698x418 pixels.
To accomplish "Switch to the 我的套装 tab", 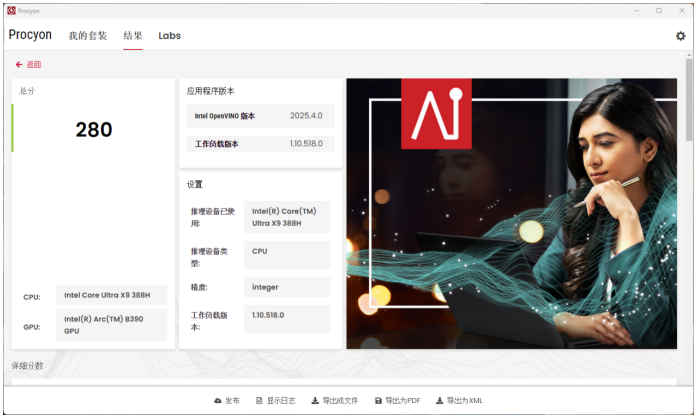I will (x=88, y=36).
